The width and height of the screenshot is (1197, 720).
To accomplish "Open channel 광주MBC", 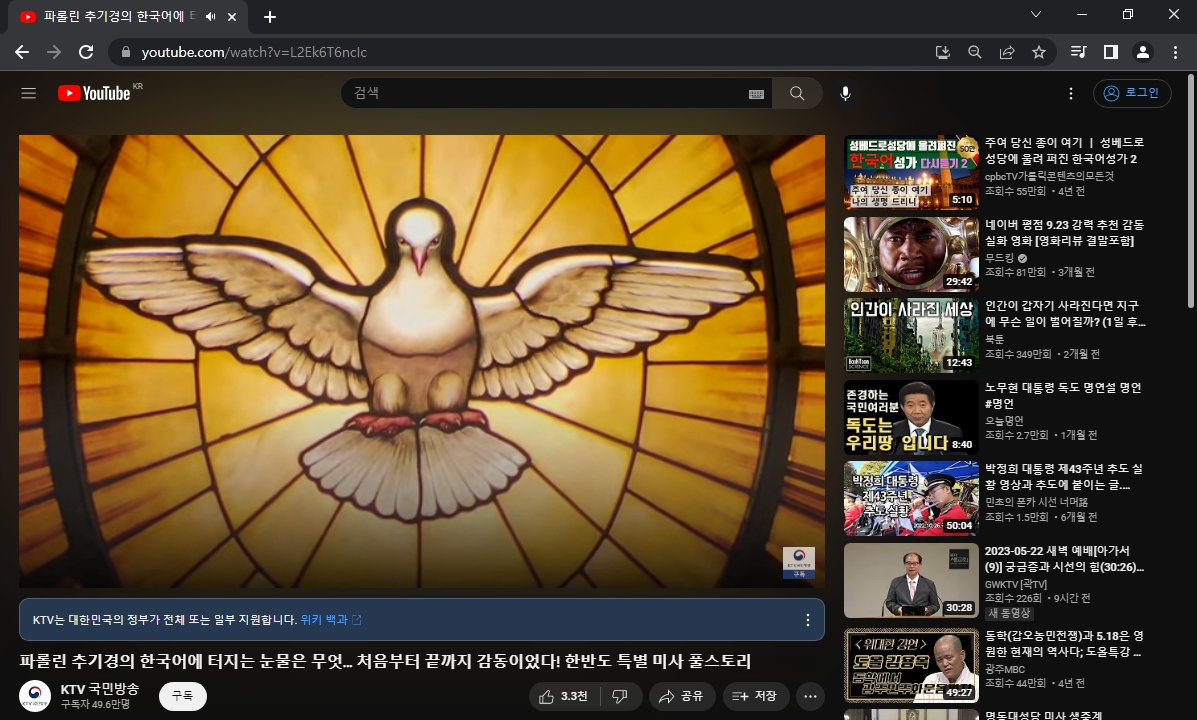I will (x=1005, y=669).
